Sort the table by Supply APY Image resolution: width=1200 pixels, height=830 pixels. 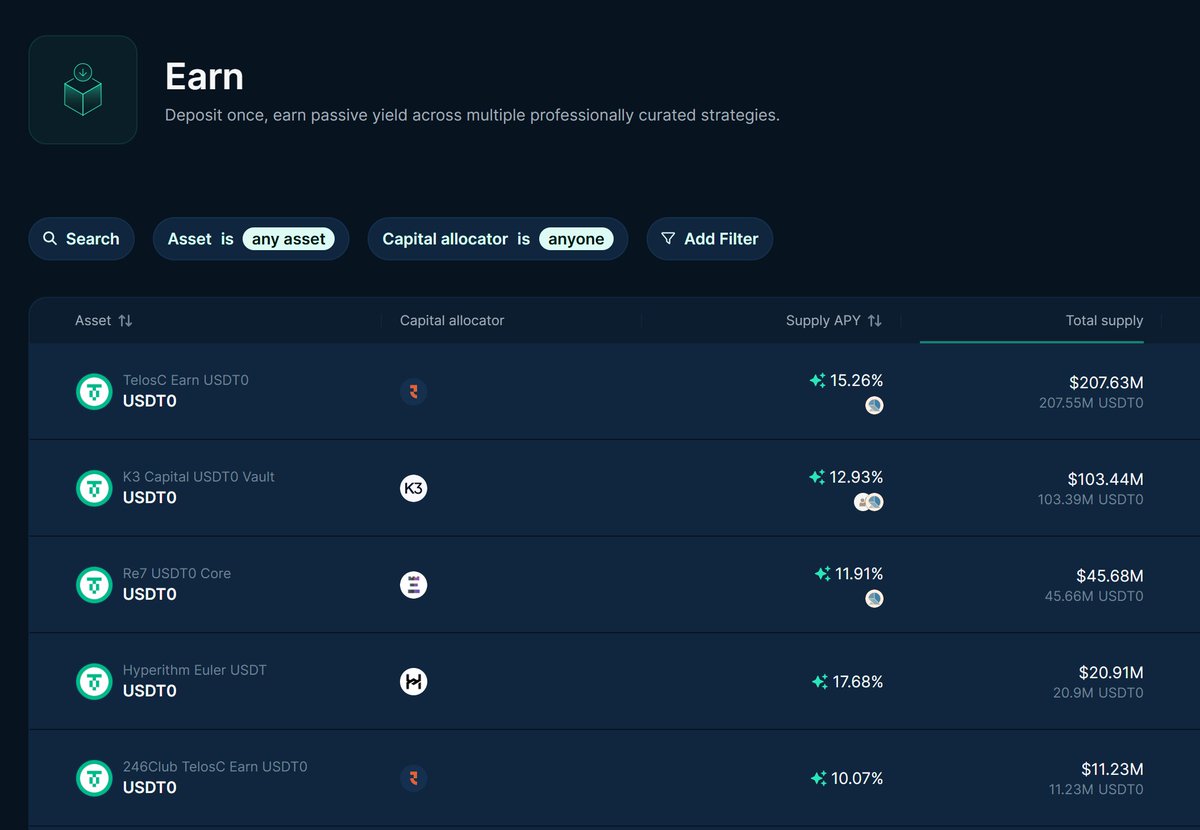(834, 321)
